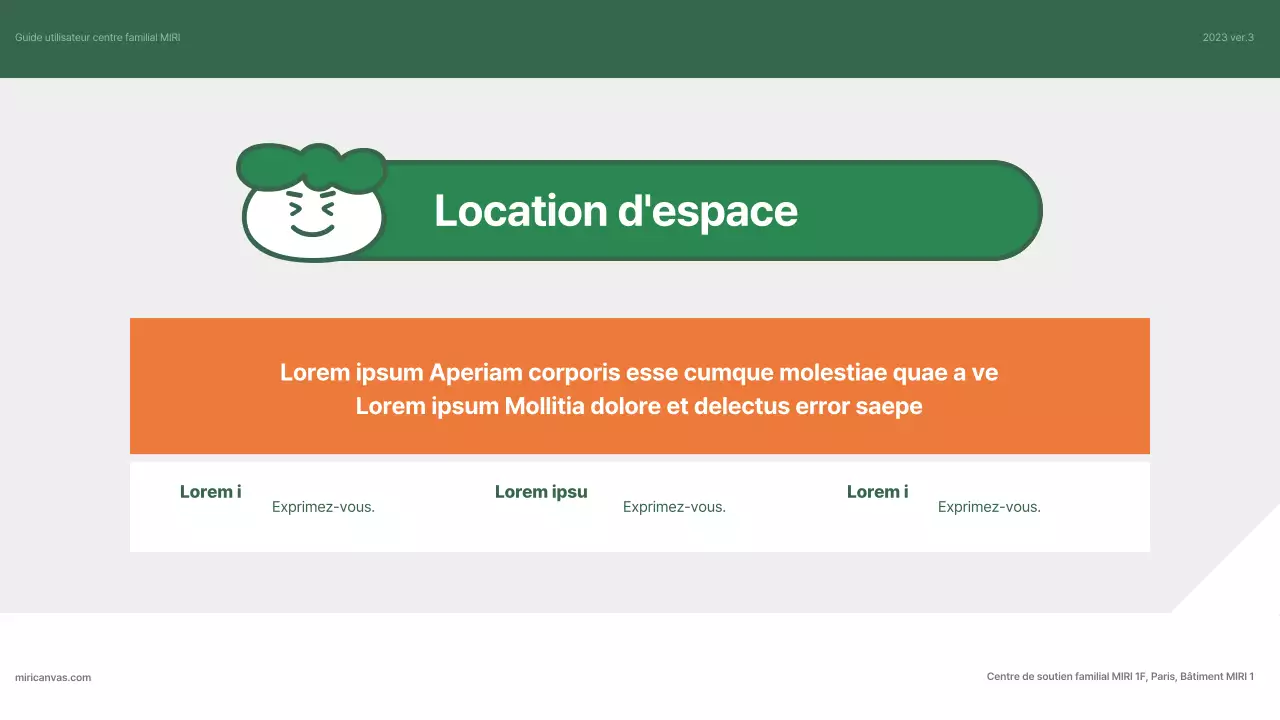
Task: Click the 'Location d'espace' title text
Action: pos(616,211)
